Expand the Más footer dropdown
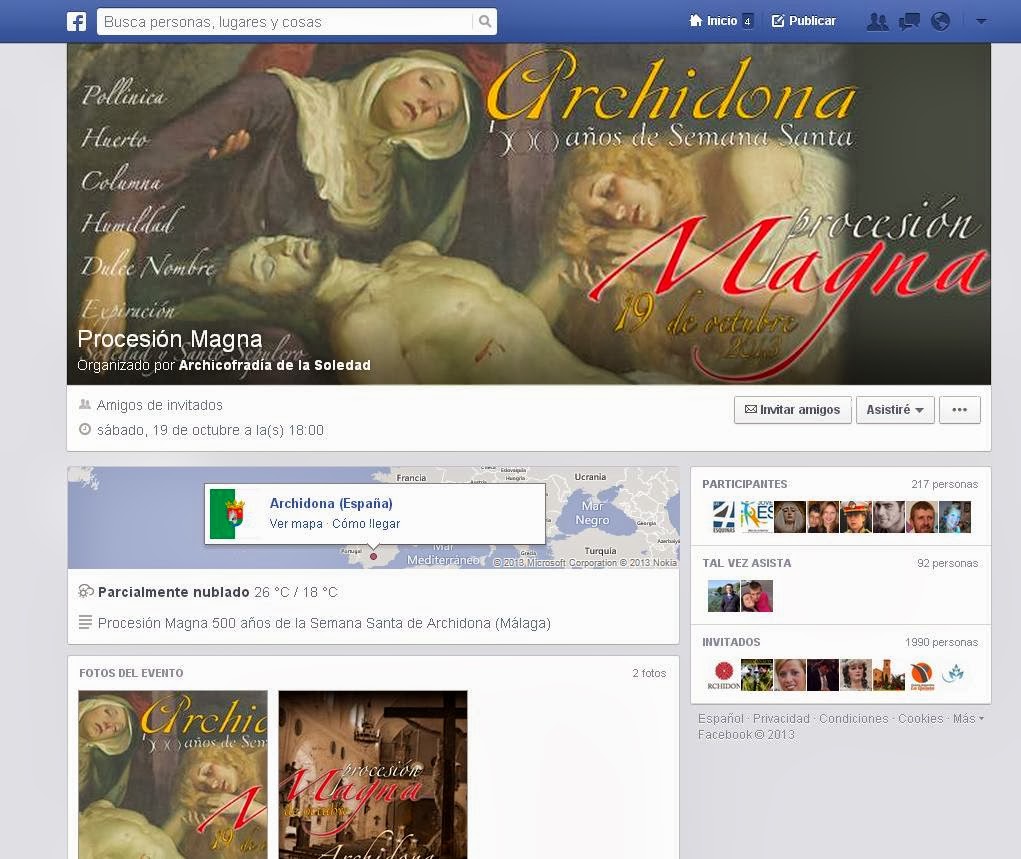The image size is (1021, 859). coord(968,718)
